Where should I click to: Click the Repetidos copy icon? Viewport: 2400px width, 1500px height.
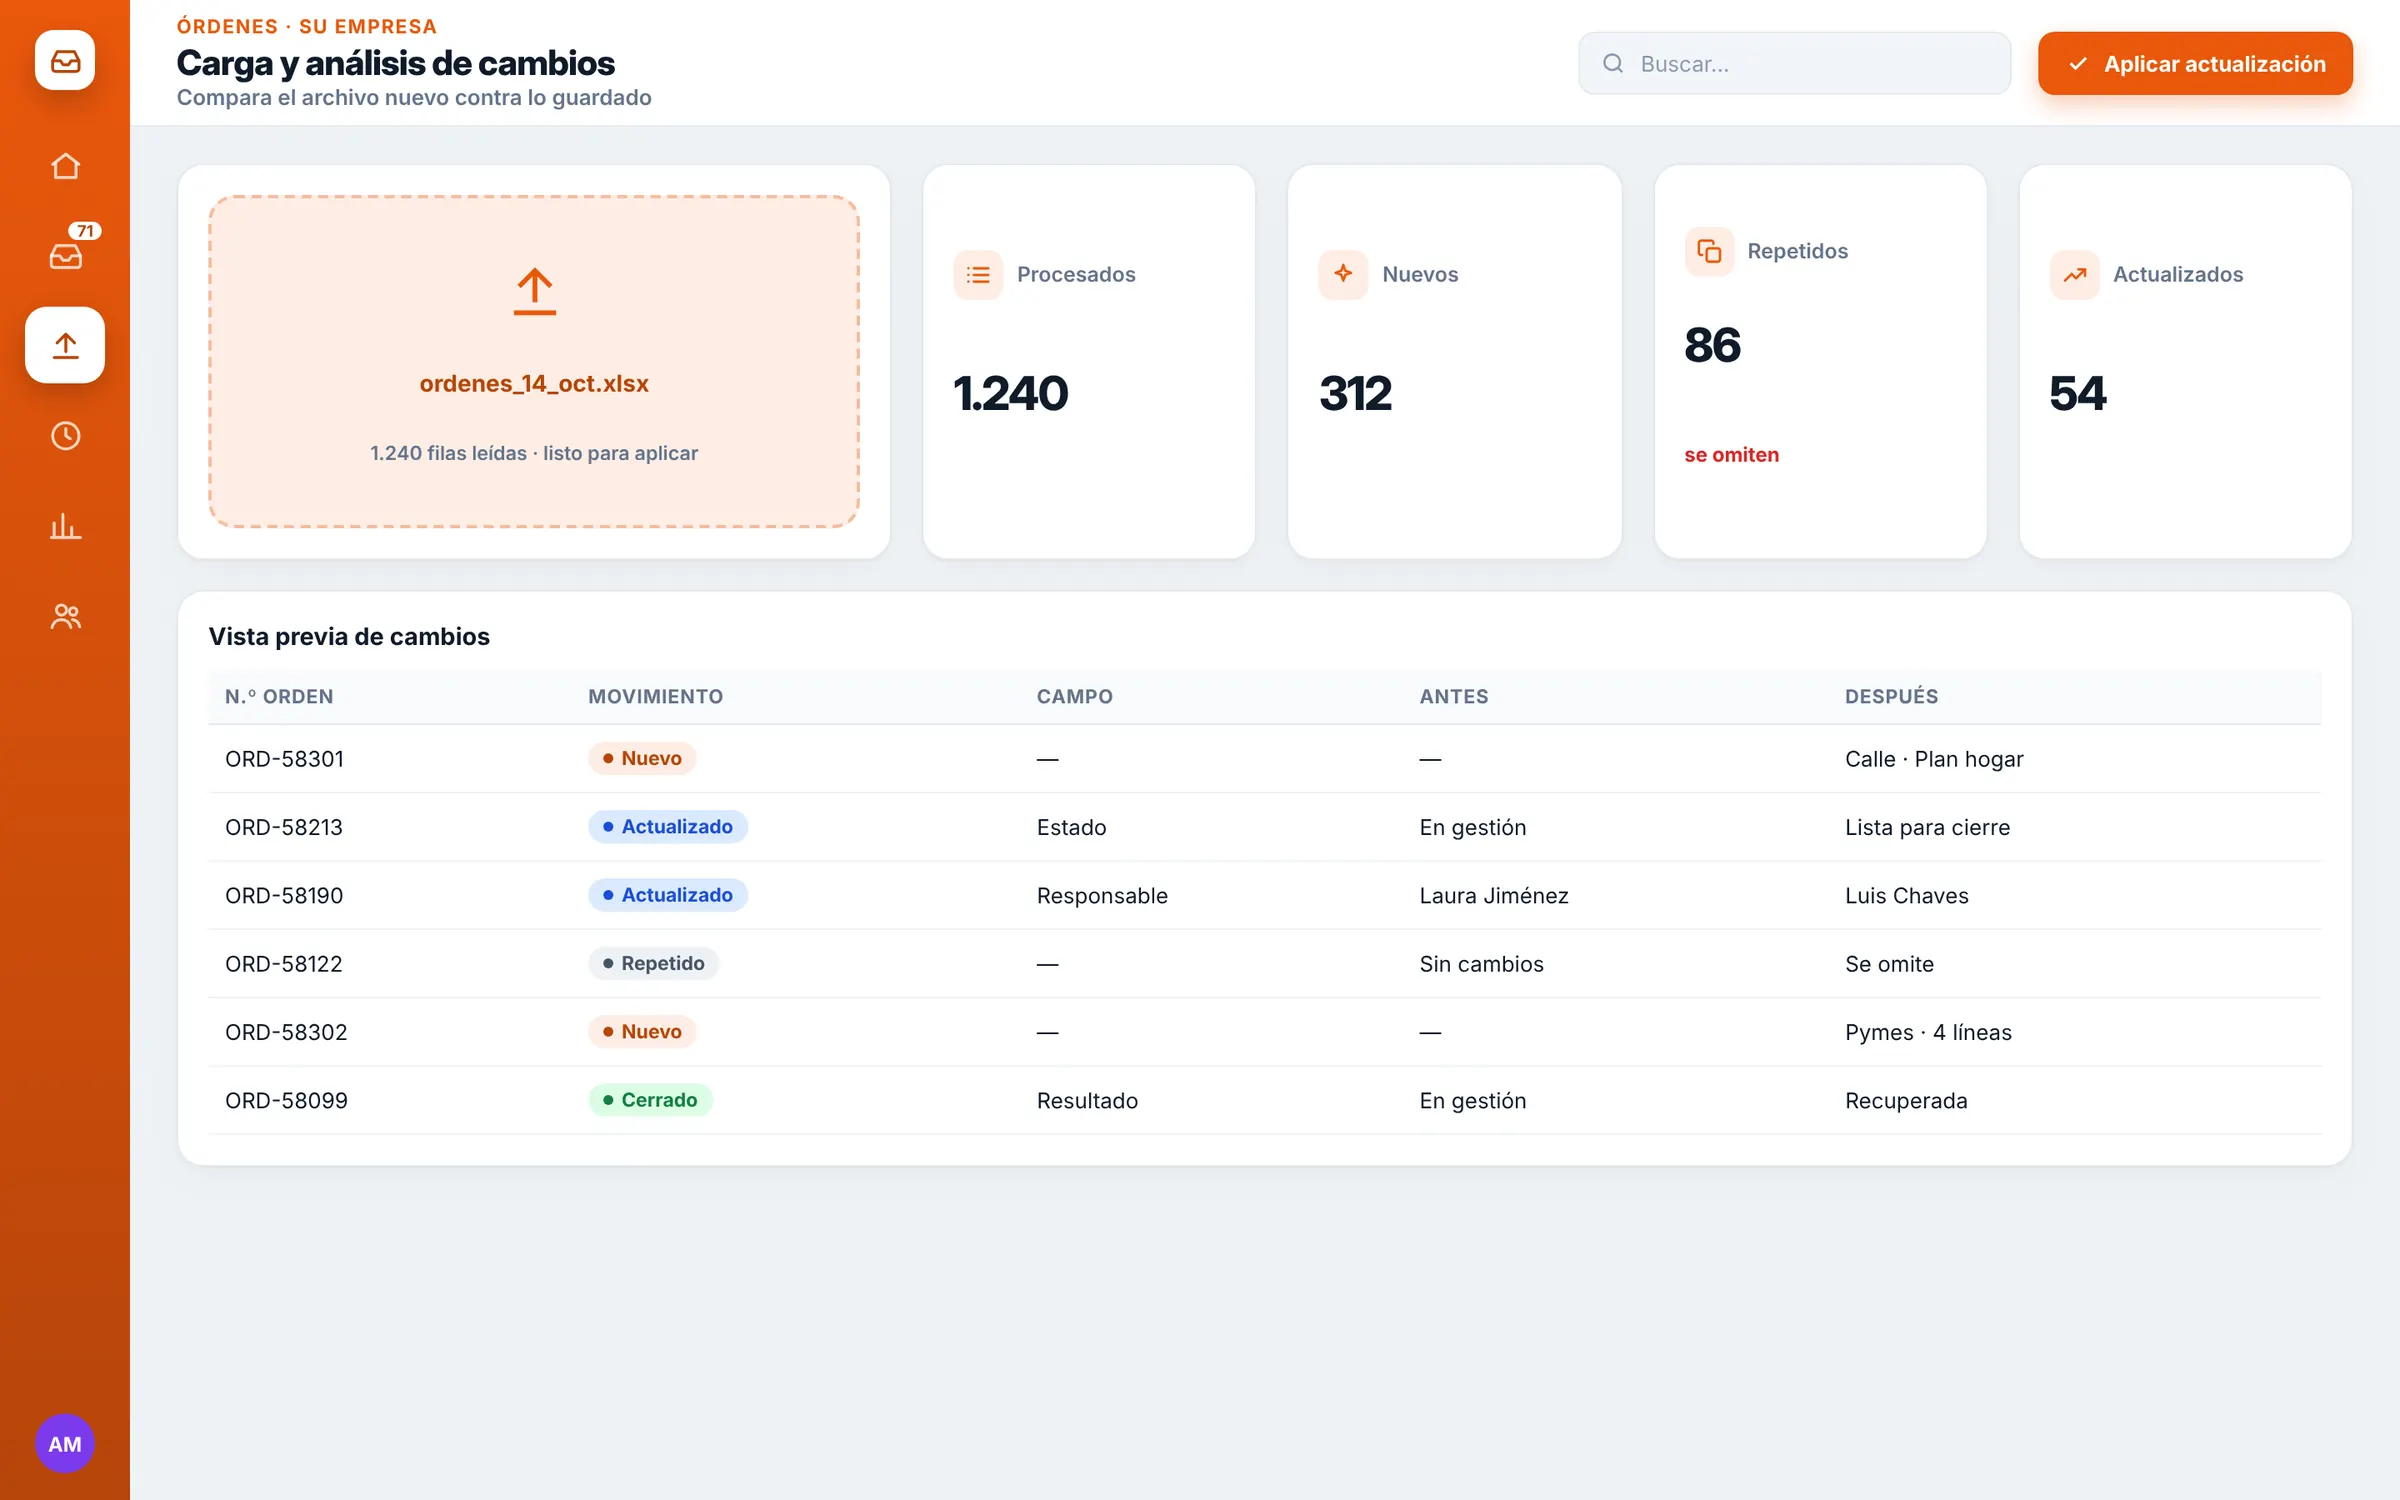coord(1709,251)
